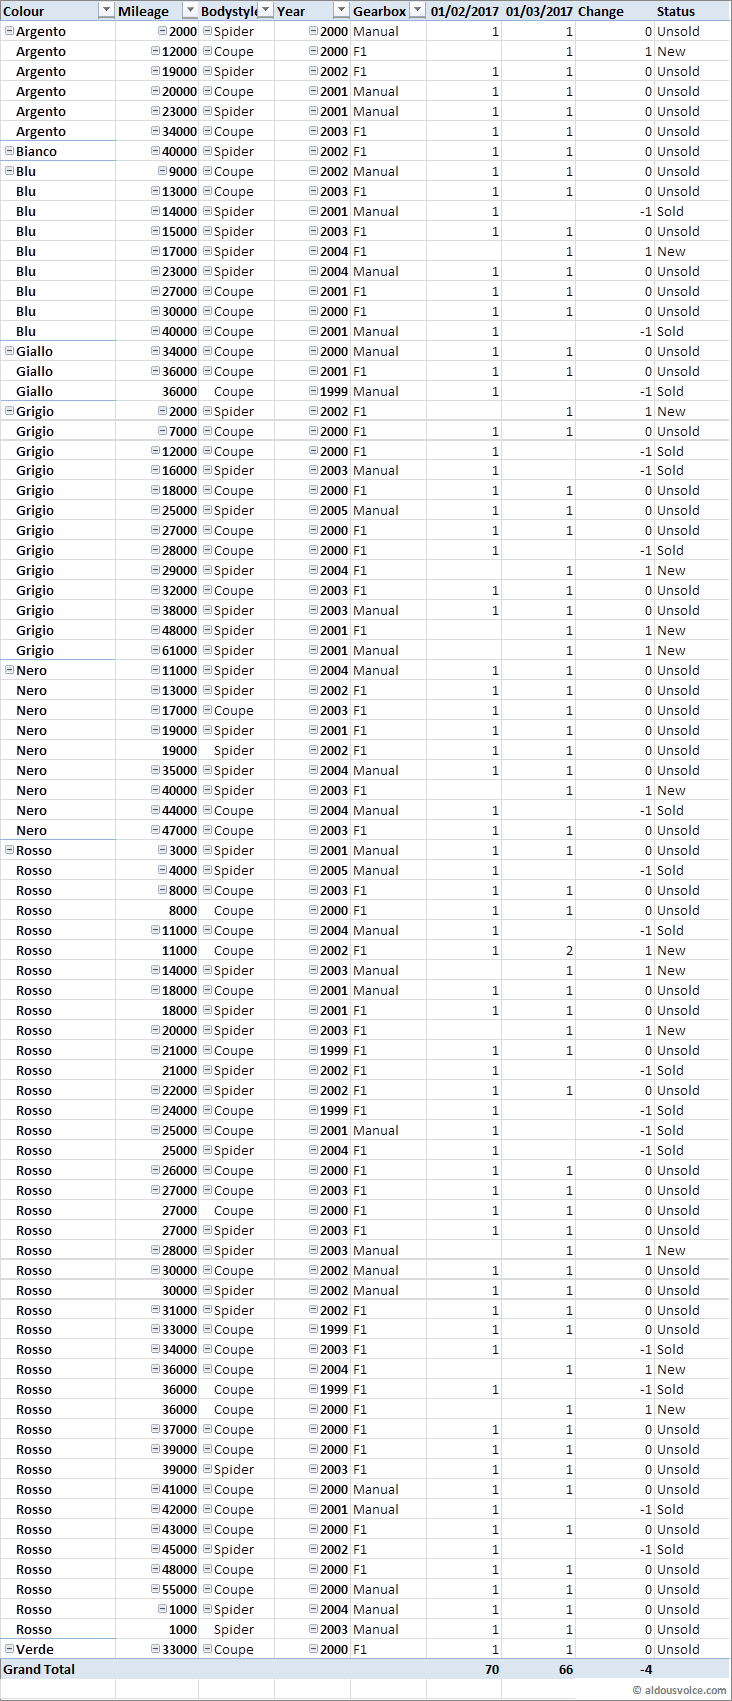Collapse the Nero colour group
Viewport: 732px width, 1701px height.
pos(10,670)
